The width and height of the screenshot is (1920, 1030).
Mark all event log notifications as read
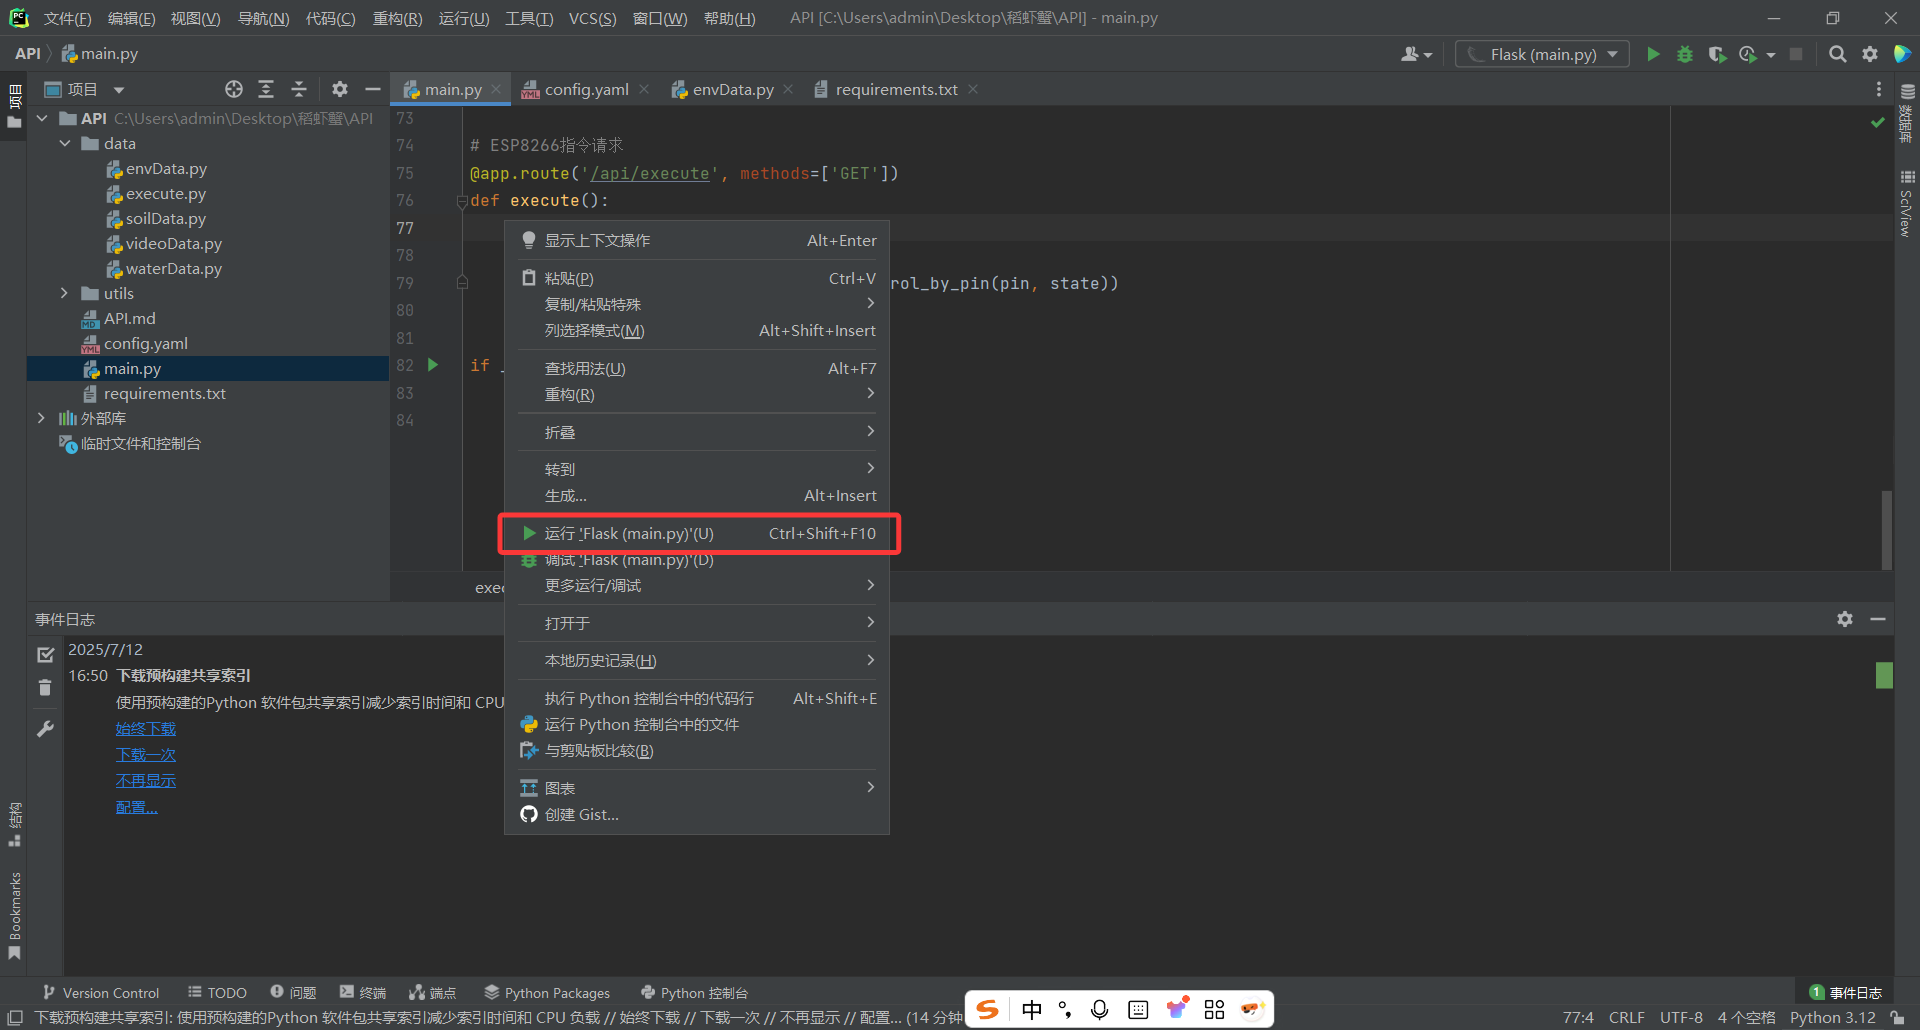pyautogui.click(x=45, y=654)
